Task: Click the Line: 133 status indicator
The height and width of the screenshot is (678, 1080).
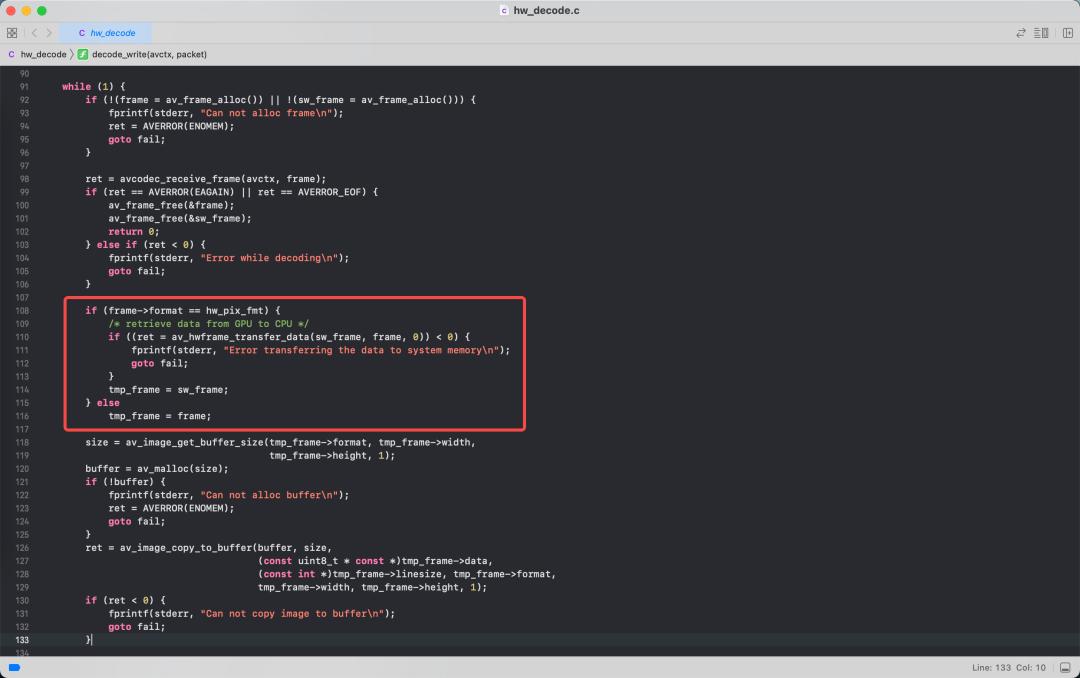Action: (x=992, y=666)
